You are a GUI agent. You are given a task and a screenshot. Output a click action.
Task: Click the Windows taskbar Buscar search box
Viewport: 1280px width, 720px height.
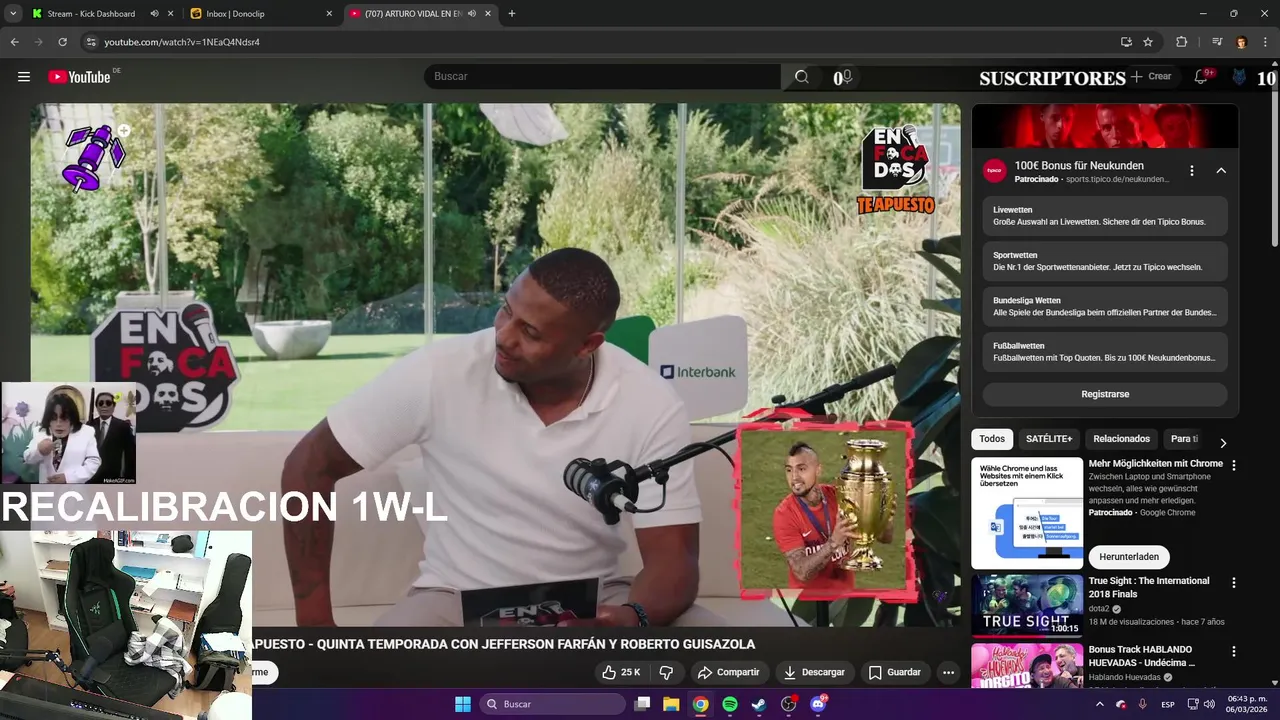(x=553, y=704)
